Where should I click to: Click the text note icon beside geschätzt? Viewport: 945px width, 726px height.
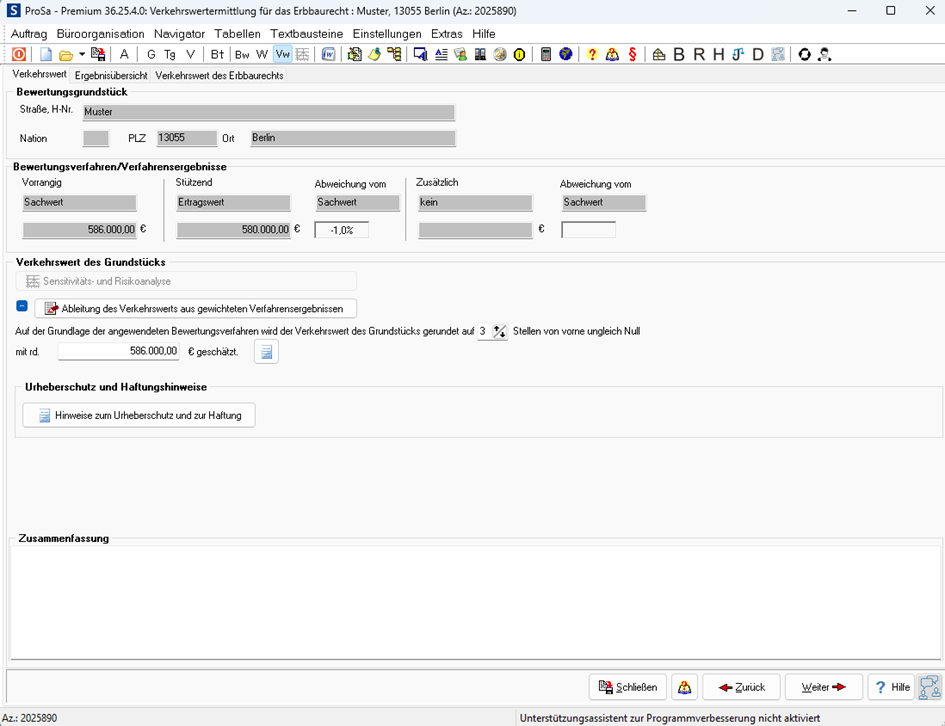[x=266, y=351]
